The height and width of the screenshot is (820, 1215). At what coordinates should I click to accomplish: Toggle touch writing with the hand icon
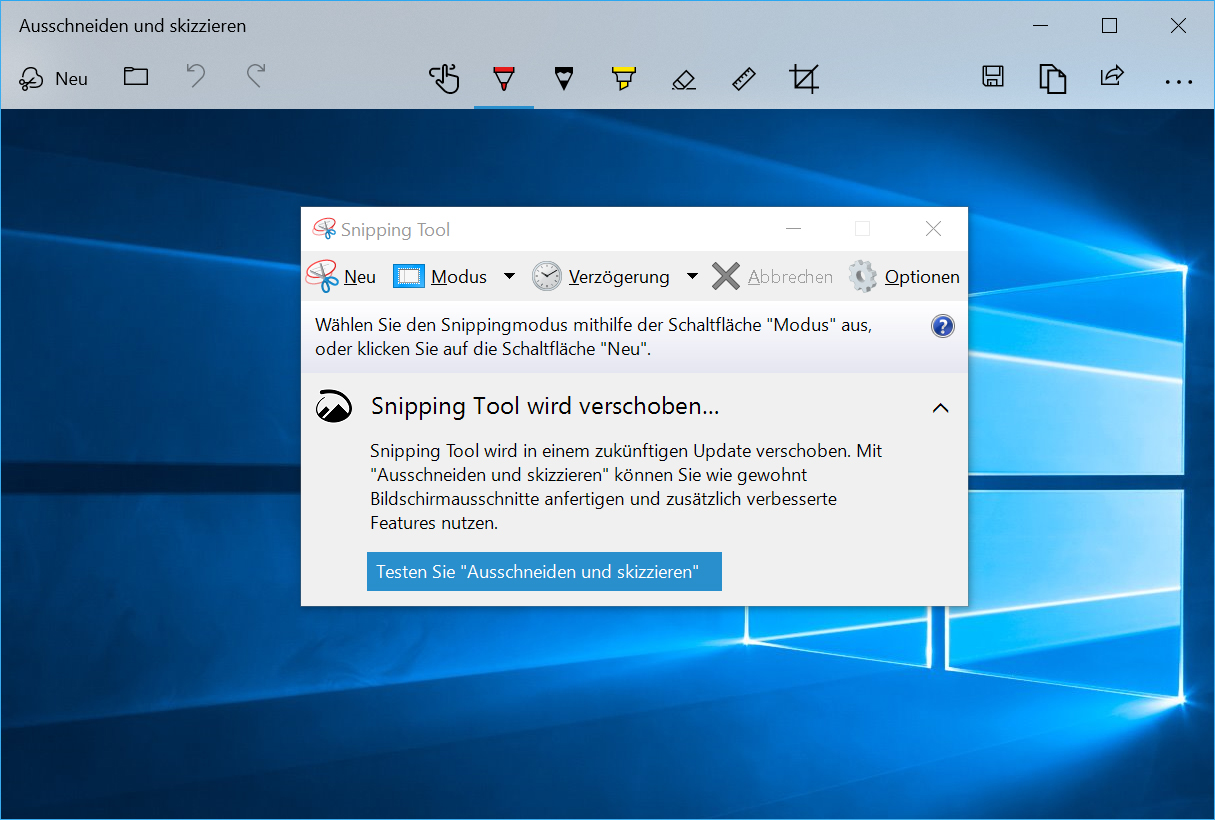[x=444, y=78]
